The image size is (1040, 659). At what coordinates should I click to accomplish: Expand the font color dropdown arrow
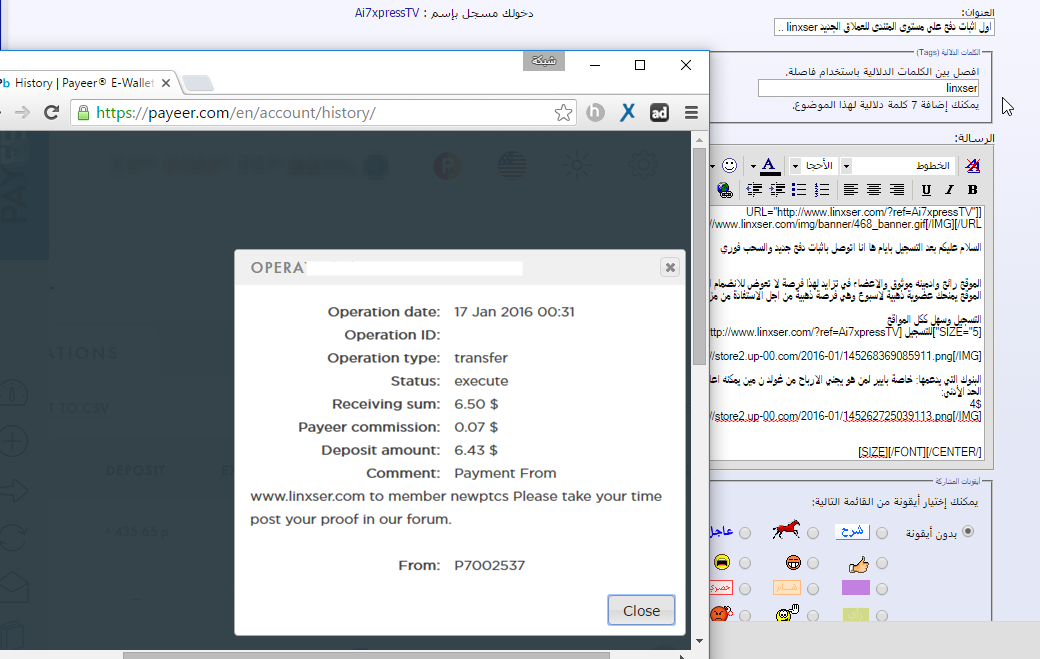753,166
